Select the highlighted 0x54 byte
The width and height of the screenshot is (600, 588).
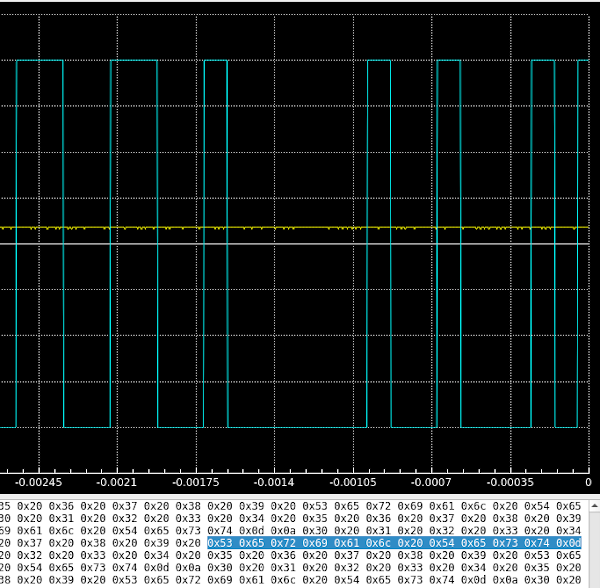pos(442,543)
